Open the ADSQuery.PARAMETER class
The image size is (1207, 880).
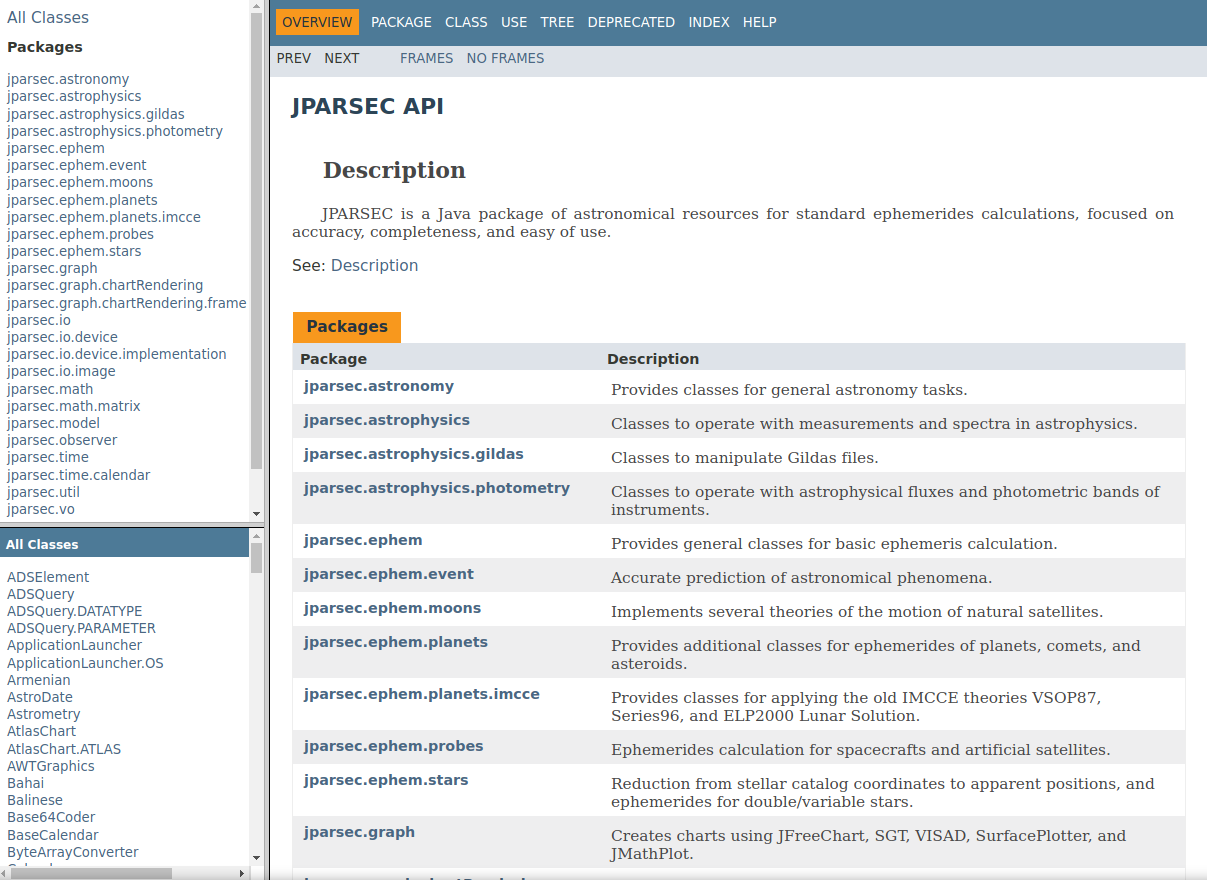coord(81,628)
